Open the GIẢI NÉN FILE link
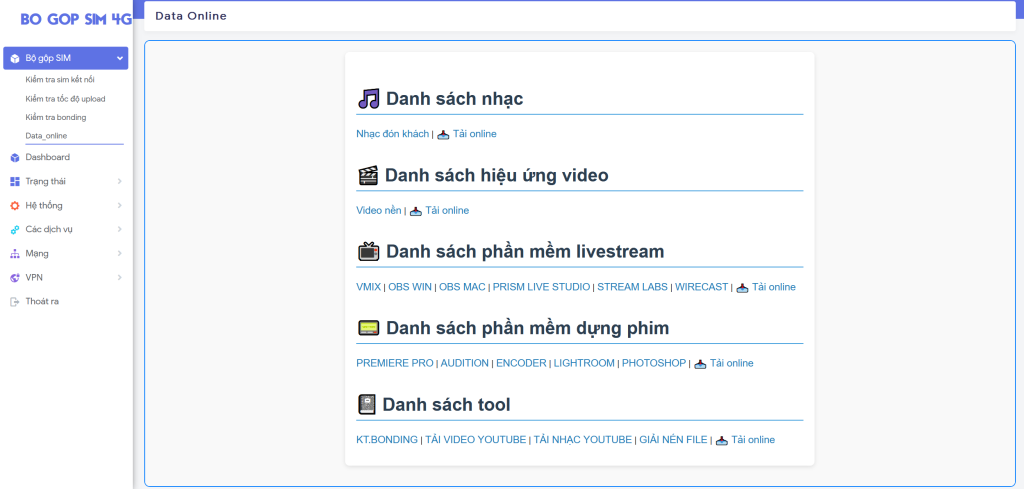 coord(673,439)
